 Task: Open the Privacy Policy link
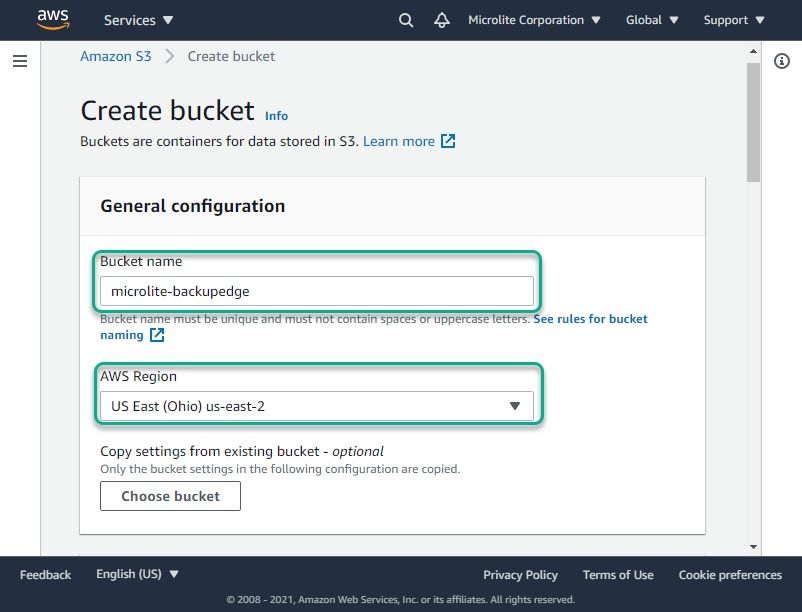point(520,575)
